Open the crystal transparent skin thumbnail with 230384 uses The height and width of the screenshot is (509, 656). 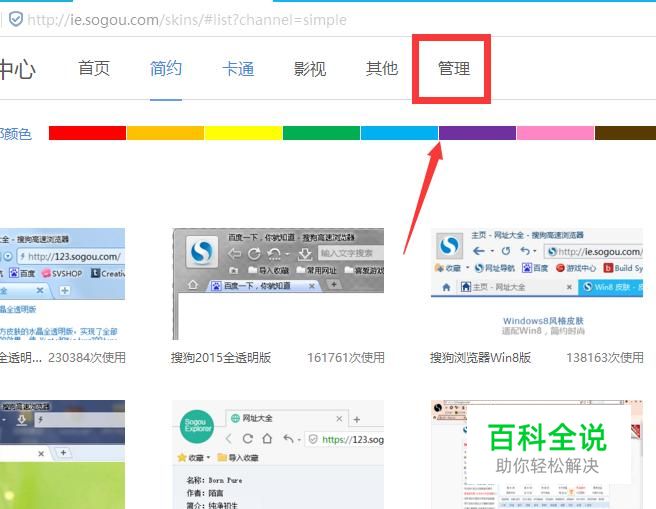62,284
